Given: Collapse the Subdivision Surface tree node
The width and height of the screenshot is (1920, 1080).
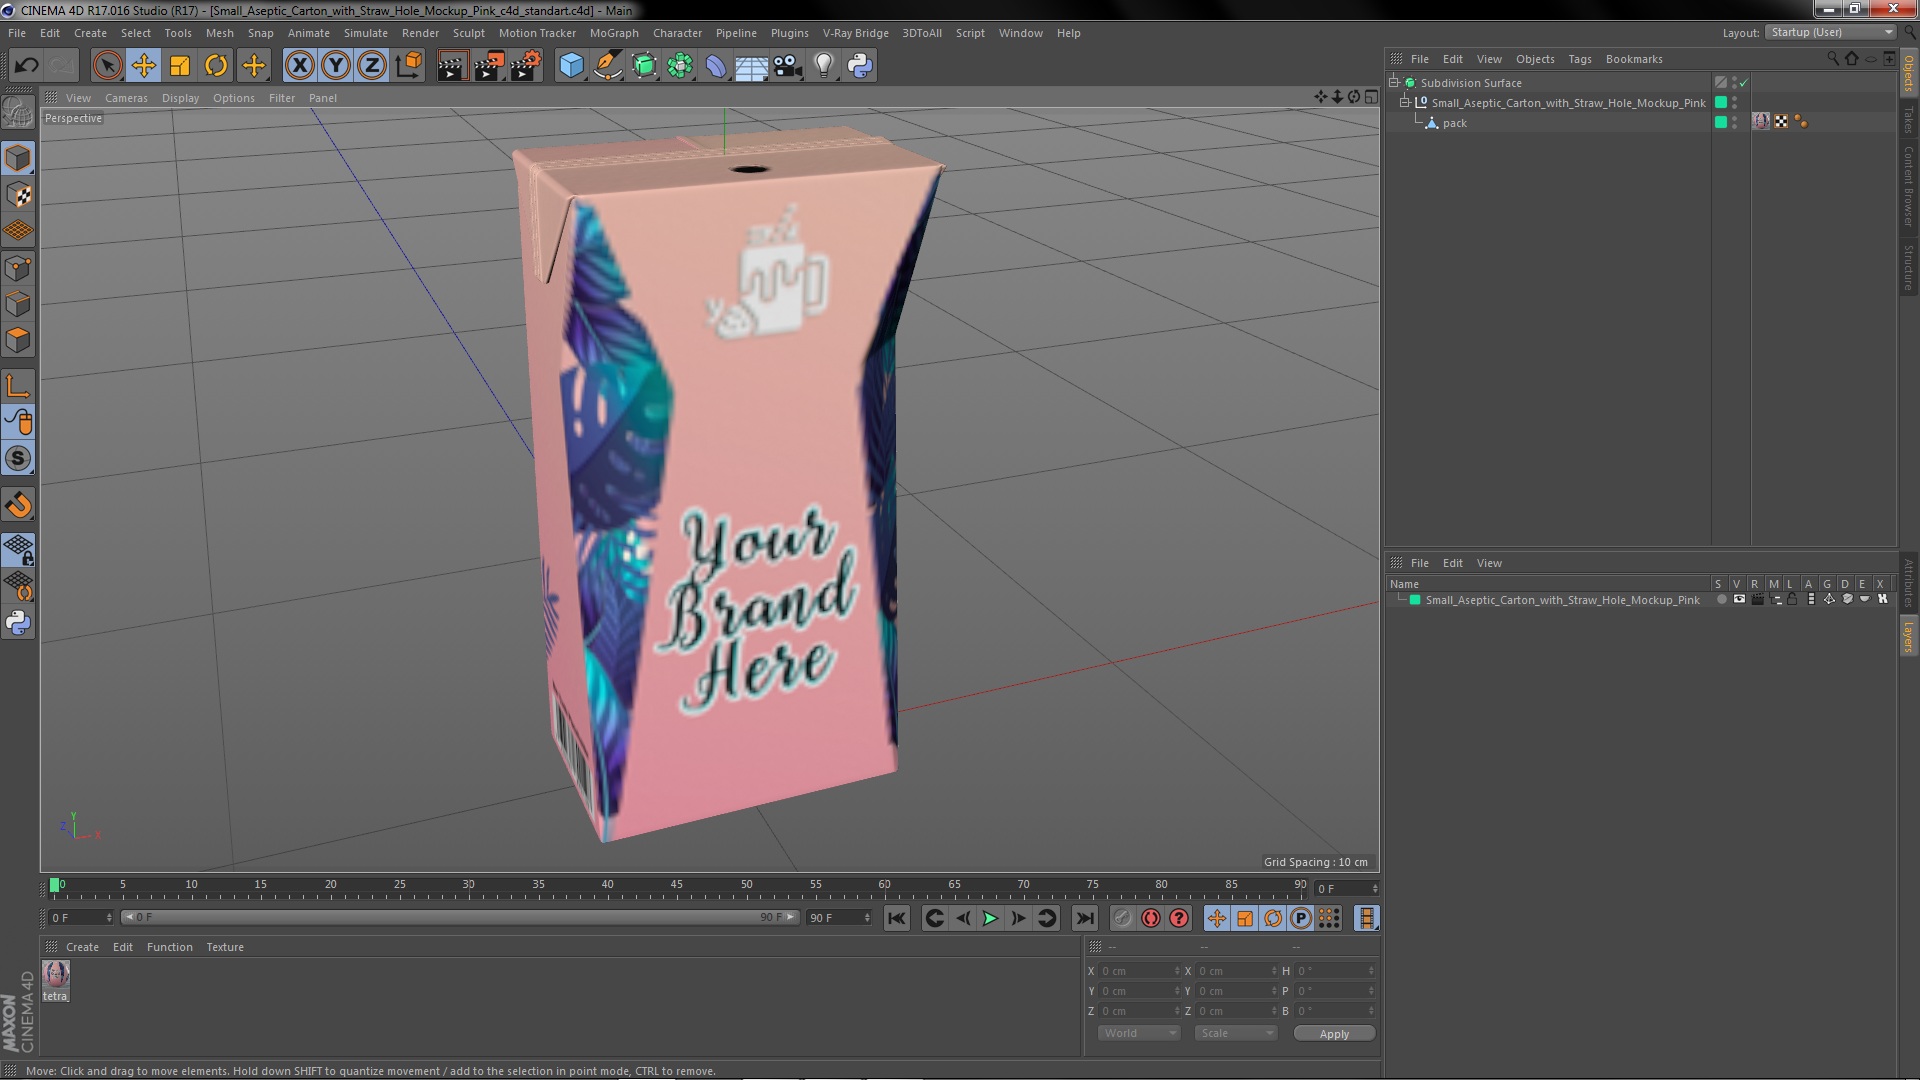Looking at the screenshot, I should pyautogui.click(x=1394, y=82).
